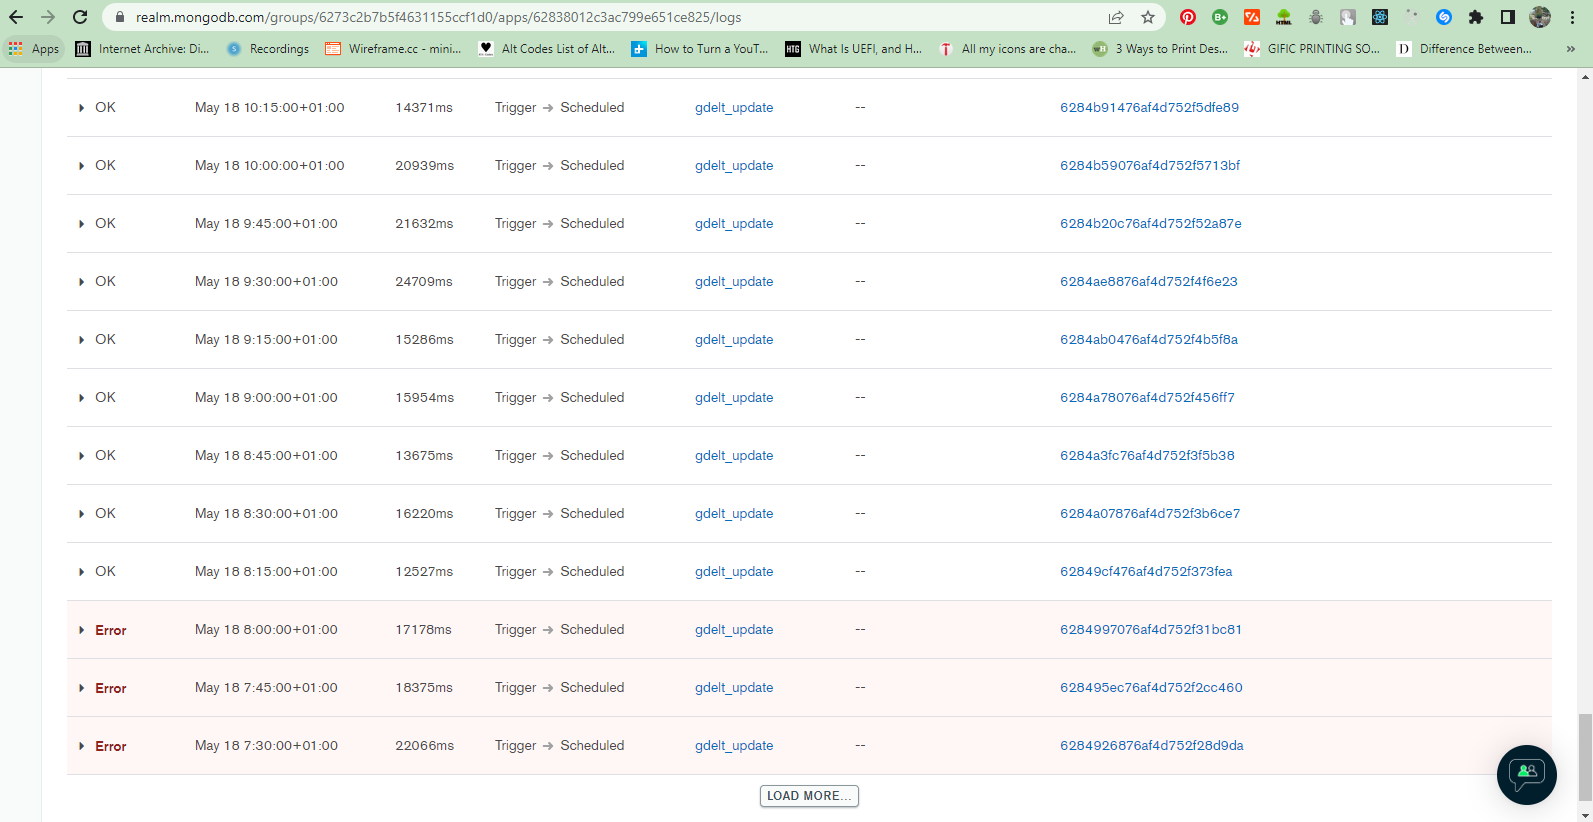
Task: Show the hidden bookmarks overflow
Action: tap(1570, 49)
